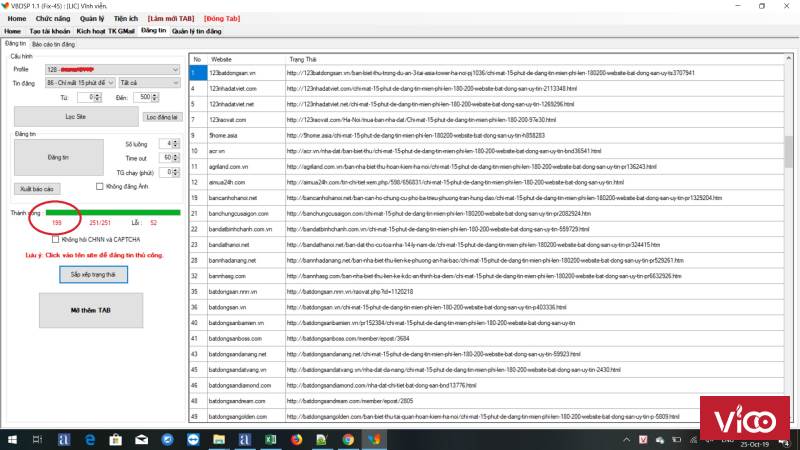Screen dimensions: 800x450
Task: Open the 'Báo cáo tin đăng' sub-tab
Action: pyautogui.click(x=53, y=44)
